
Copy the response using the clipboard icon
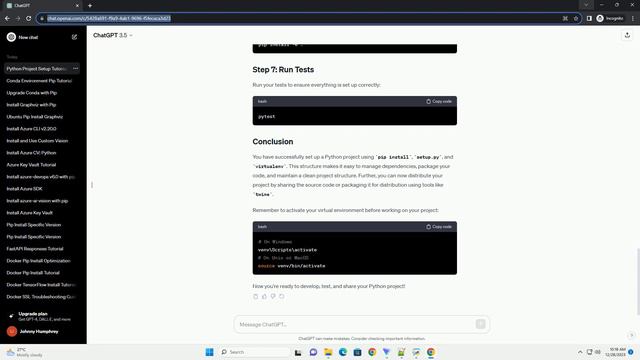pos(256,296)
